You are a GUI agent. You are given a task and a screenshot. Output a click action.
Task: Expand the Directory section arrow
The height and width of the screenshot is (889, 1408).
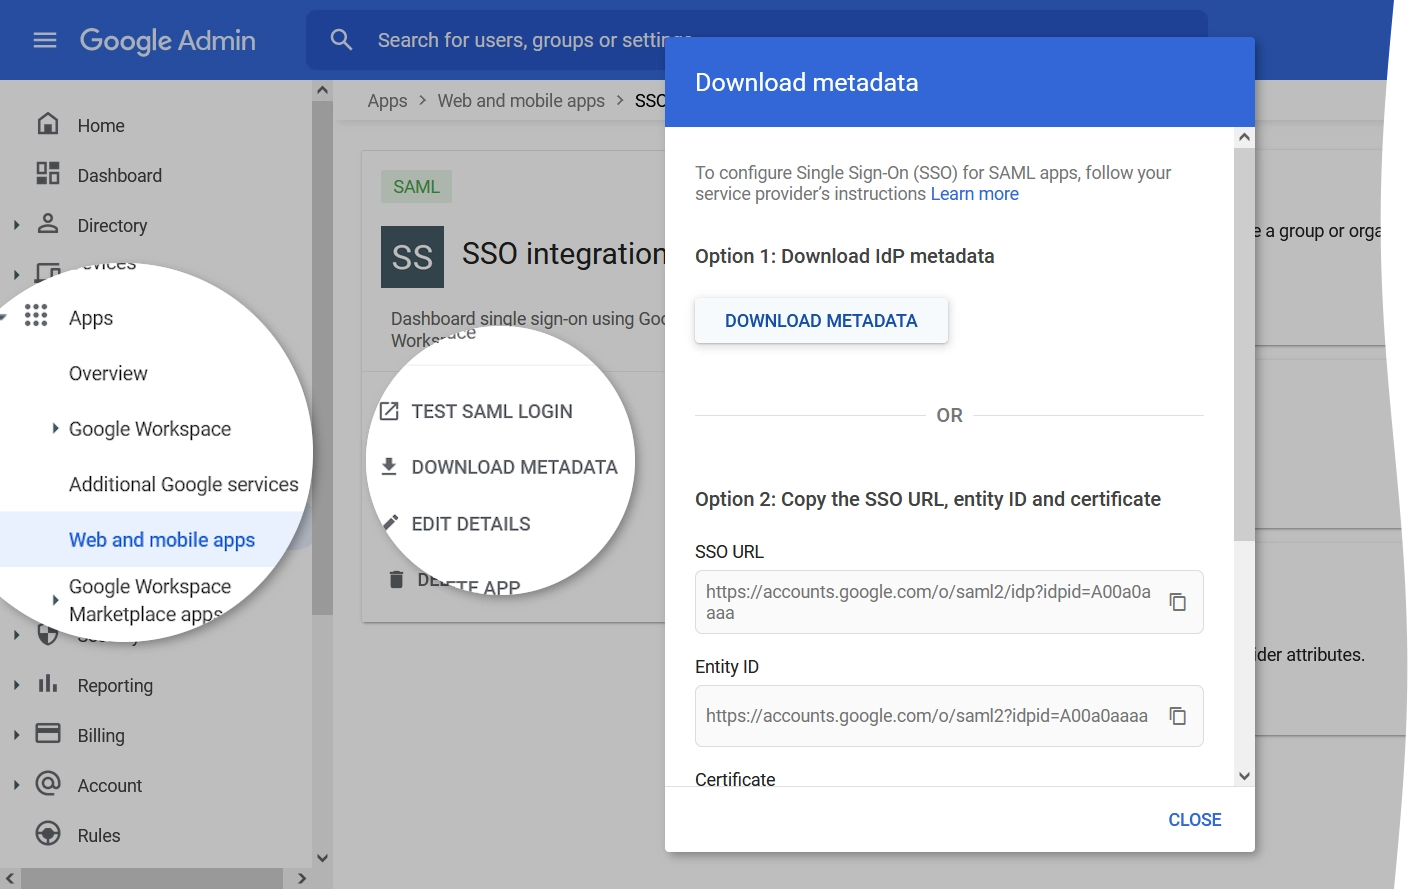pos(16,225)
